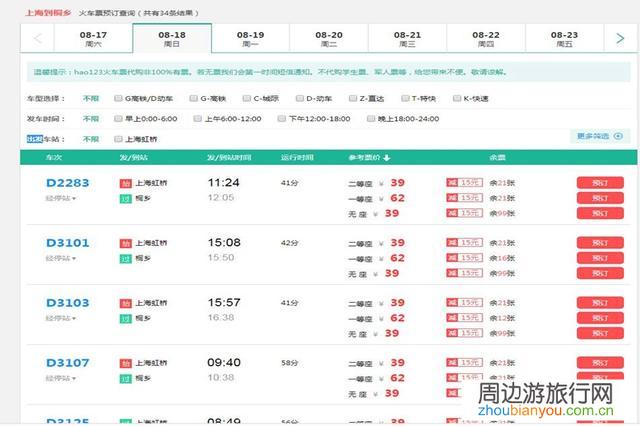Click the green passing-station icon in D2283 row
This screenshot has height=426, width=640.
tap(126, 199)
